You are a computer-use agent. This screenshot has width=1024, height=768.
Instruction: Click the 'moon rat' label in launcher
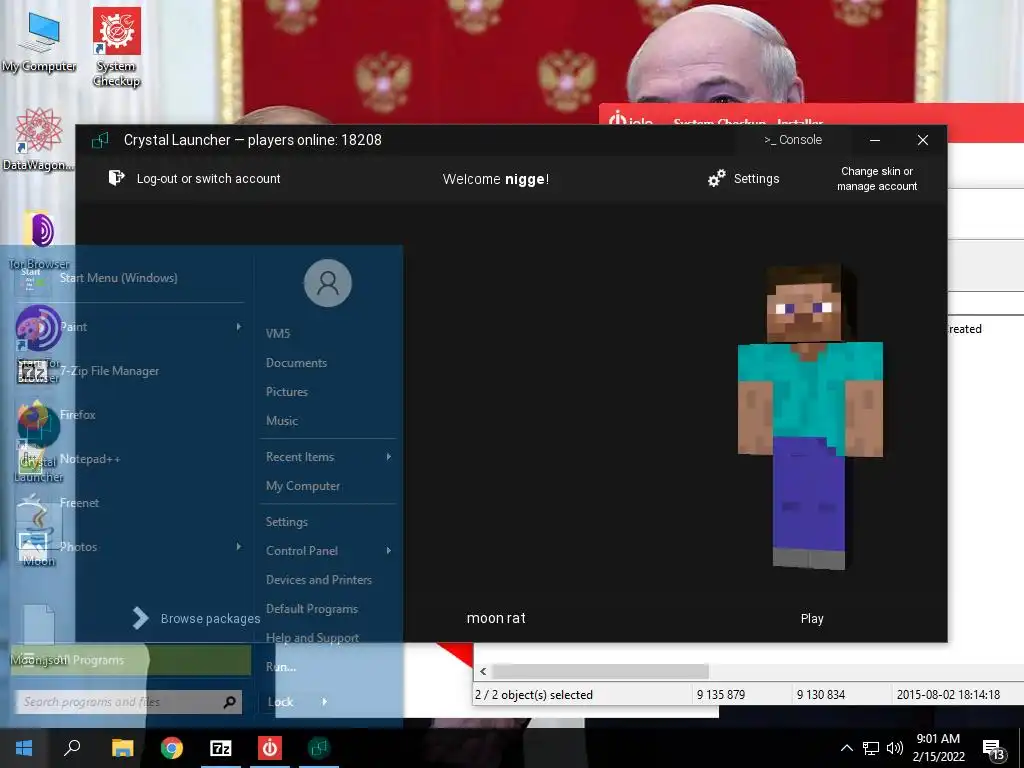(x=496, y=618)
